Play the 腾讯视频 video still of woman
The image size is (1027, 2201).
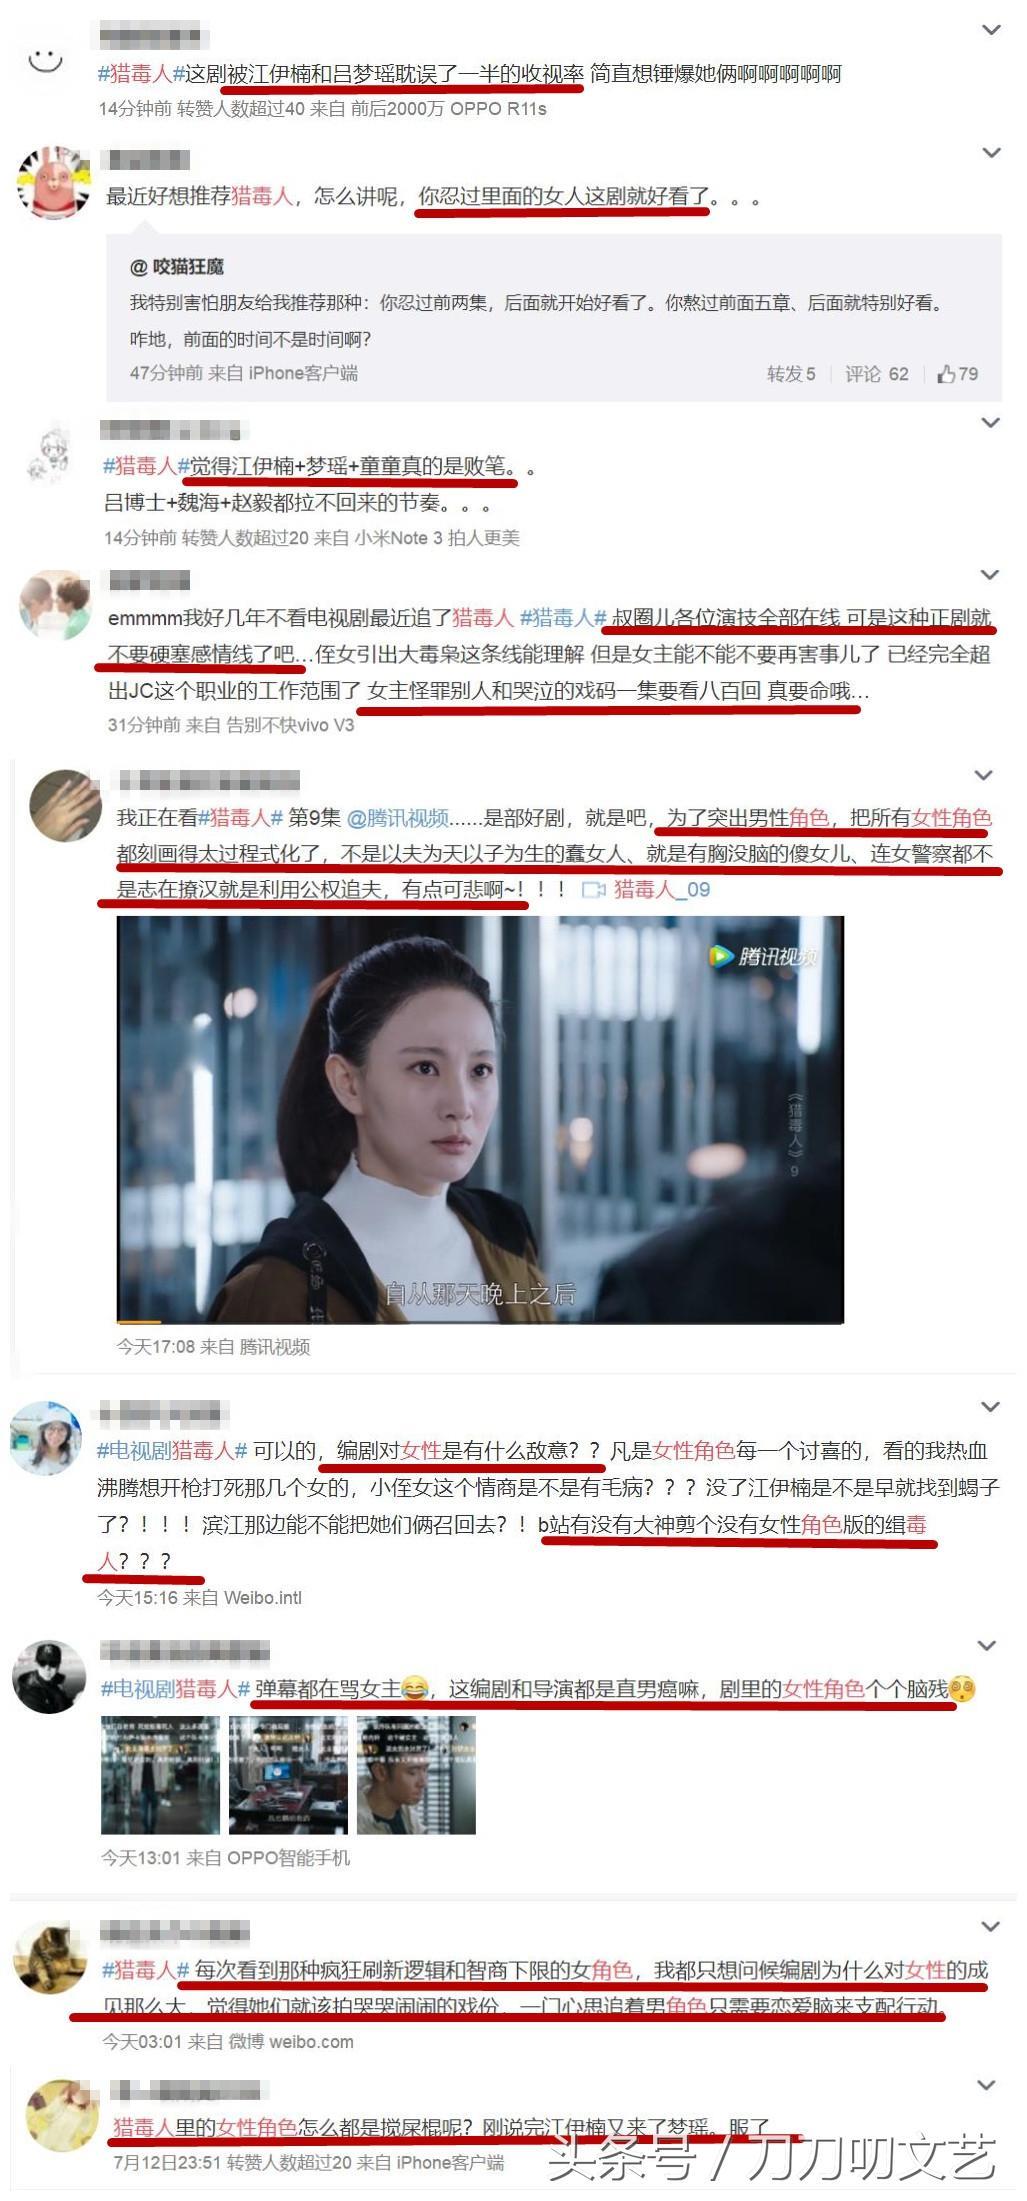[480, 1119]
